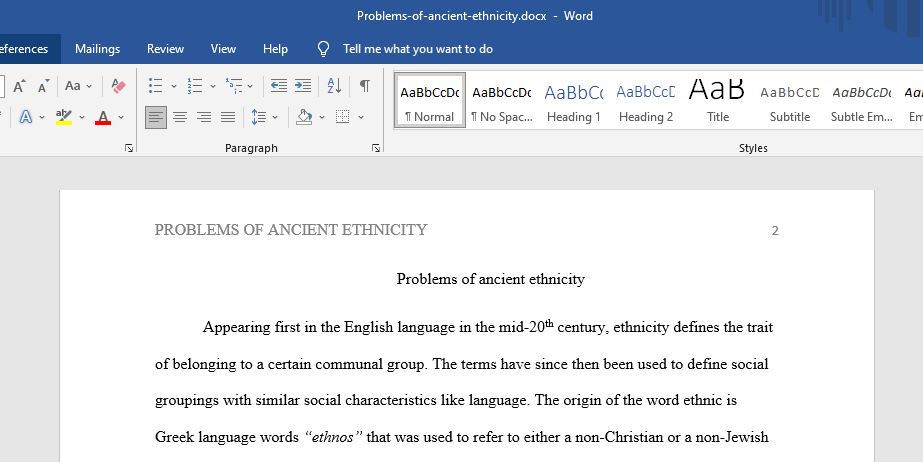Toggle Align Left paragraph alignment

[156, 117]
